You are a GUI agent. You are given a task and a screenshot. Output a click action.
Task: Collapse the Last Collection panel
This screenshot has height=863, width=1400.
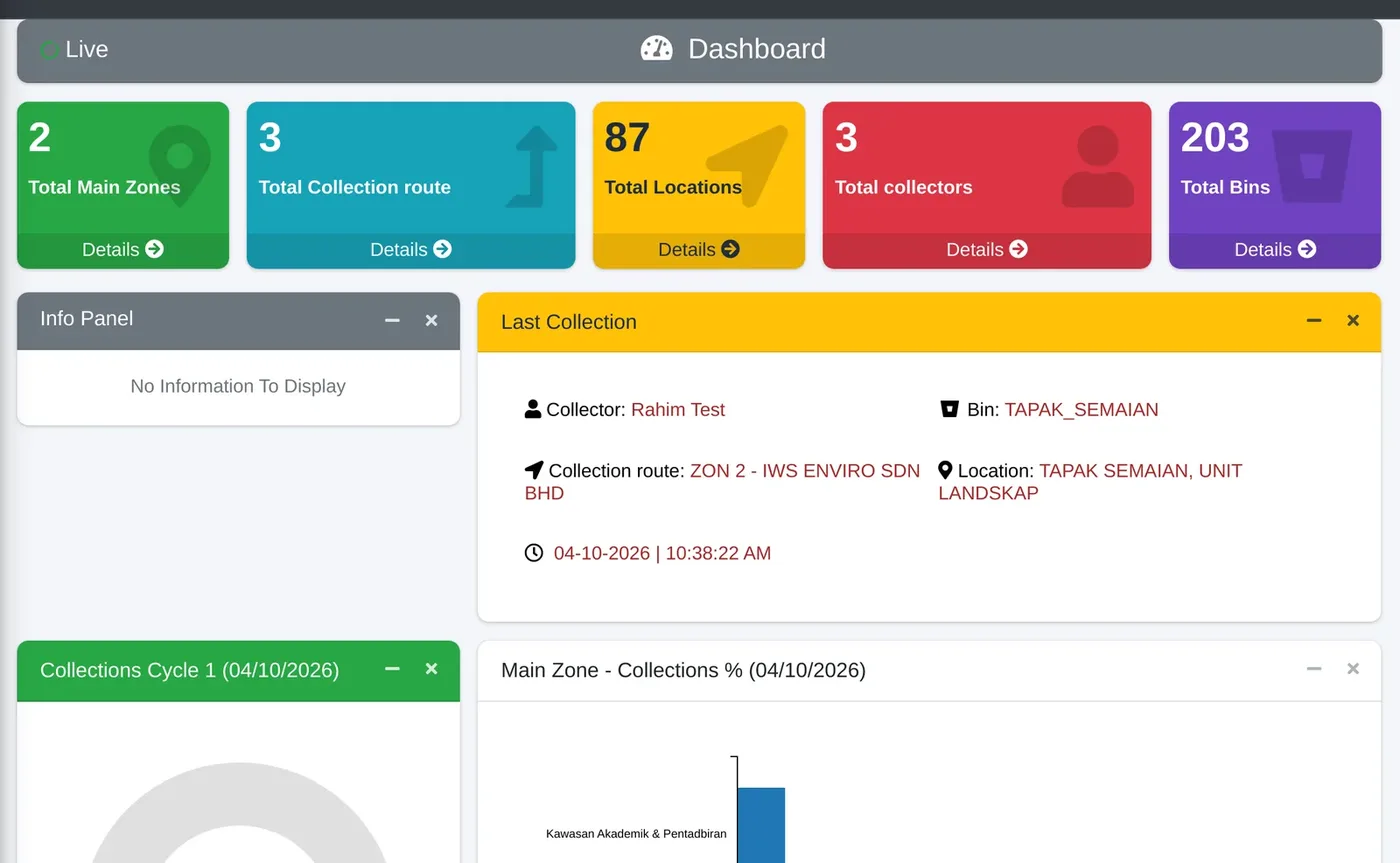pos(1314,320)
